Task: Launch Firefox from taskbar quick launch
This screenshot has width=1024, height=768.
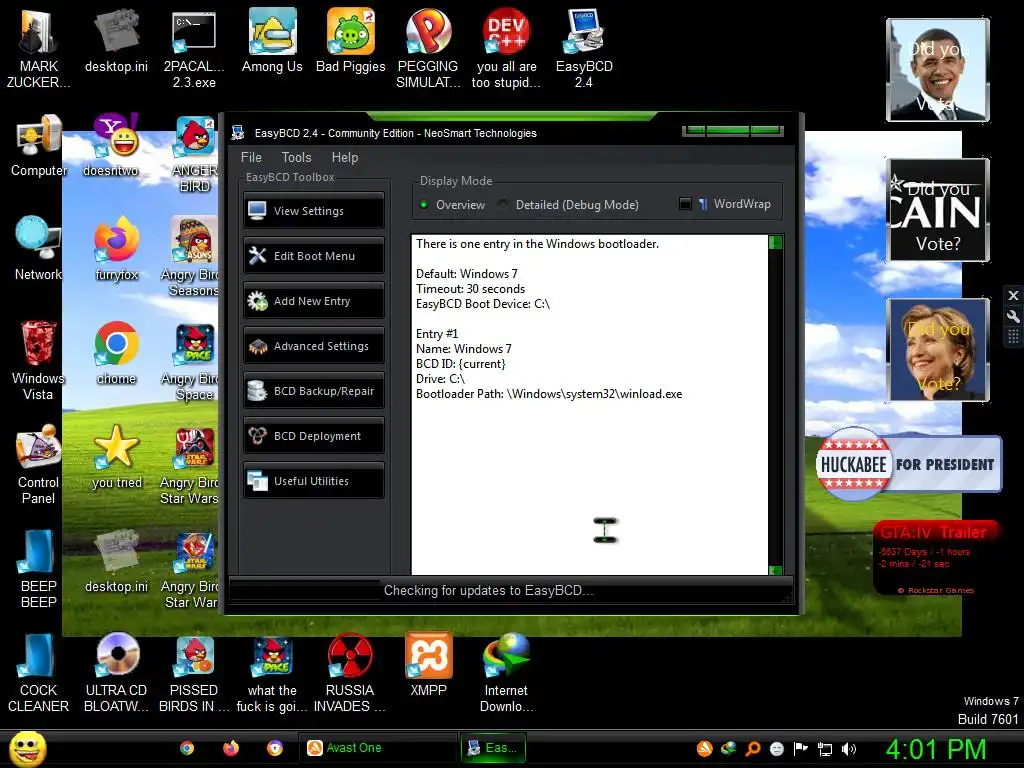Action: click(x=231, y=748)
